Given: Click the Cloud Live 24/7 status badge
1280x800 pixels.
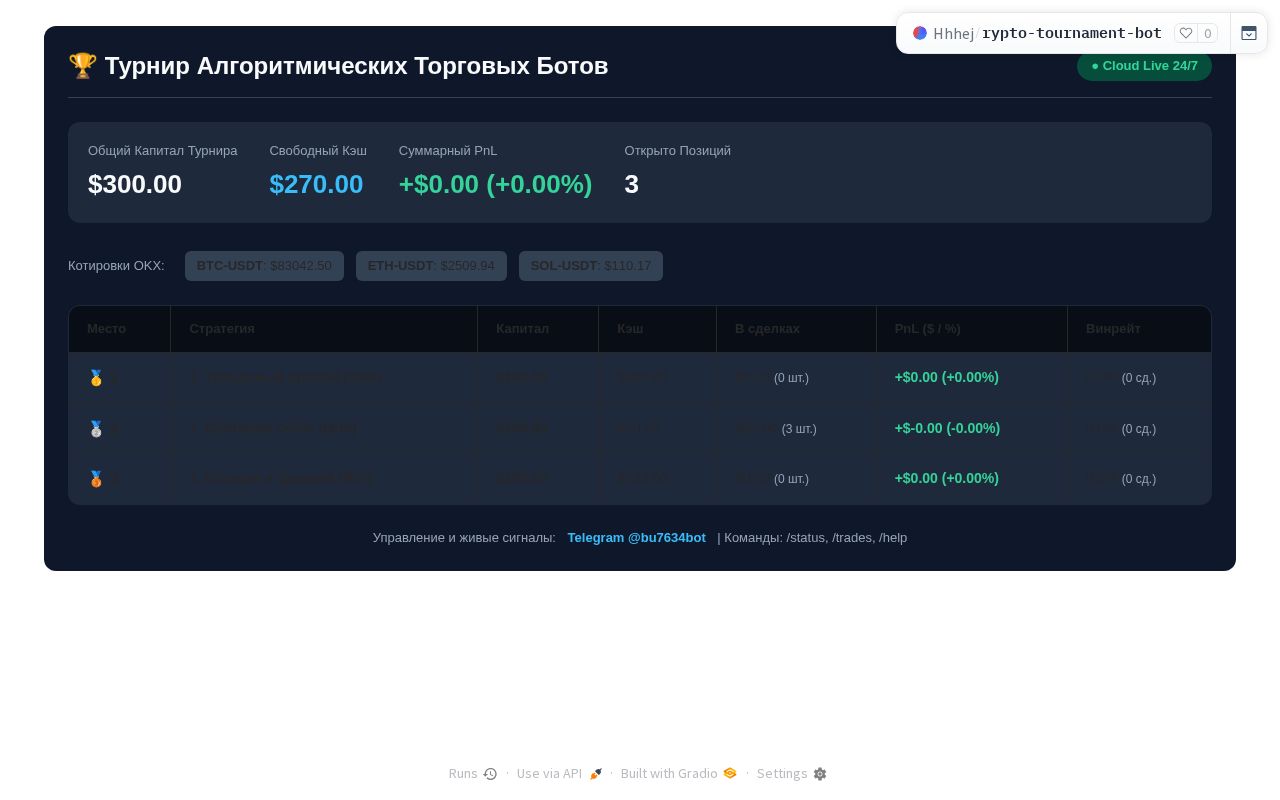Looking at the screenshot, I should pyautogui.click(x=1144, y=66).
